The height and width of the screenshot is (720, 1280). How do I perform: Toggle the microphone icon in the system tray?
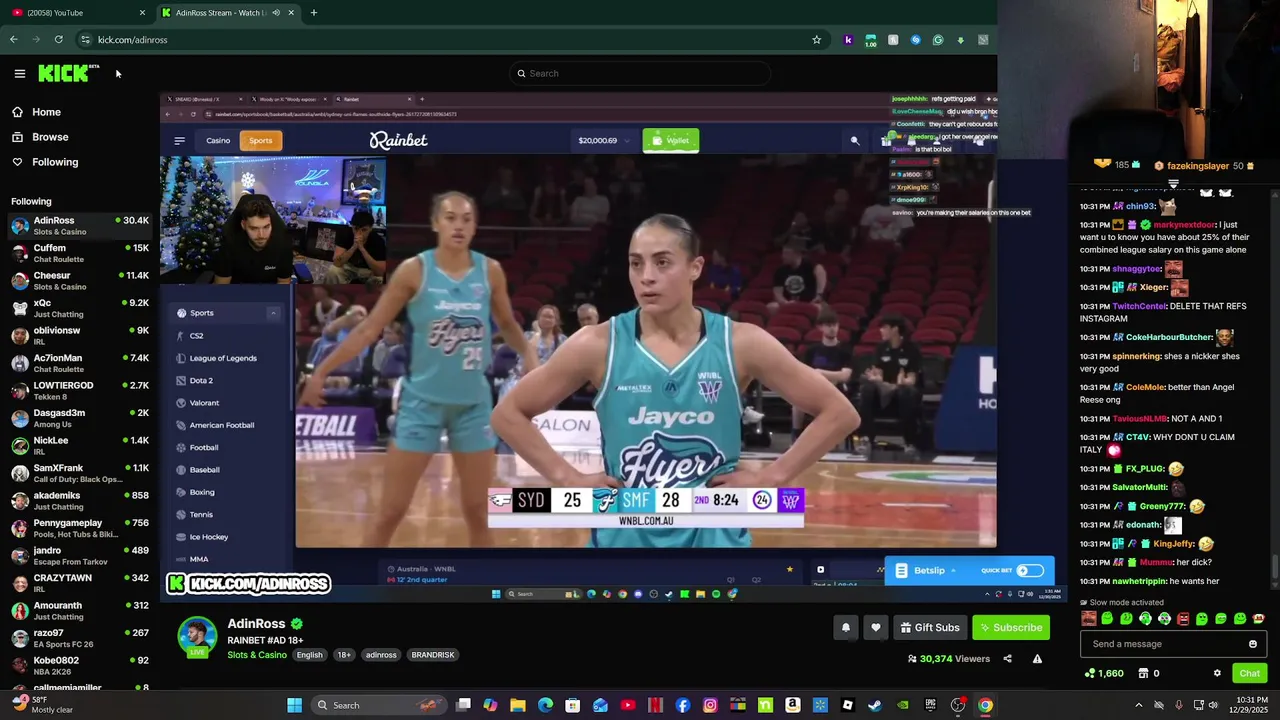pyautogui.click(x=1179, y=705)
